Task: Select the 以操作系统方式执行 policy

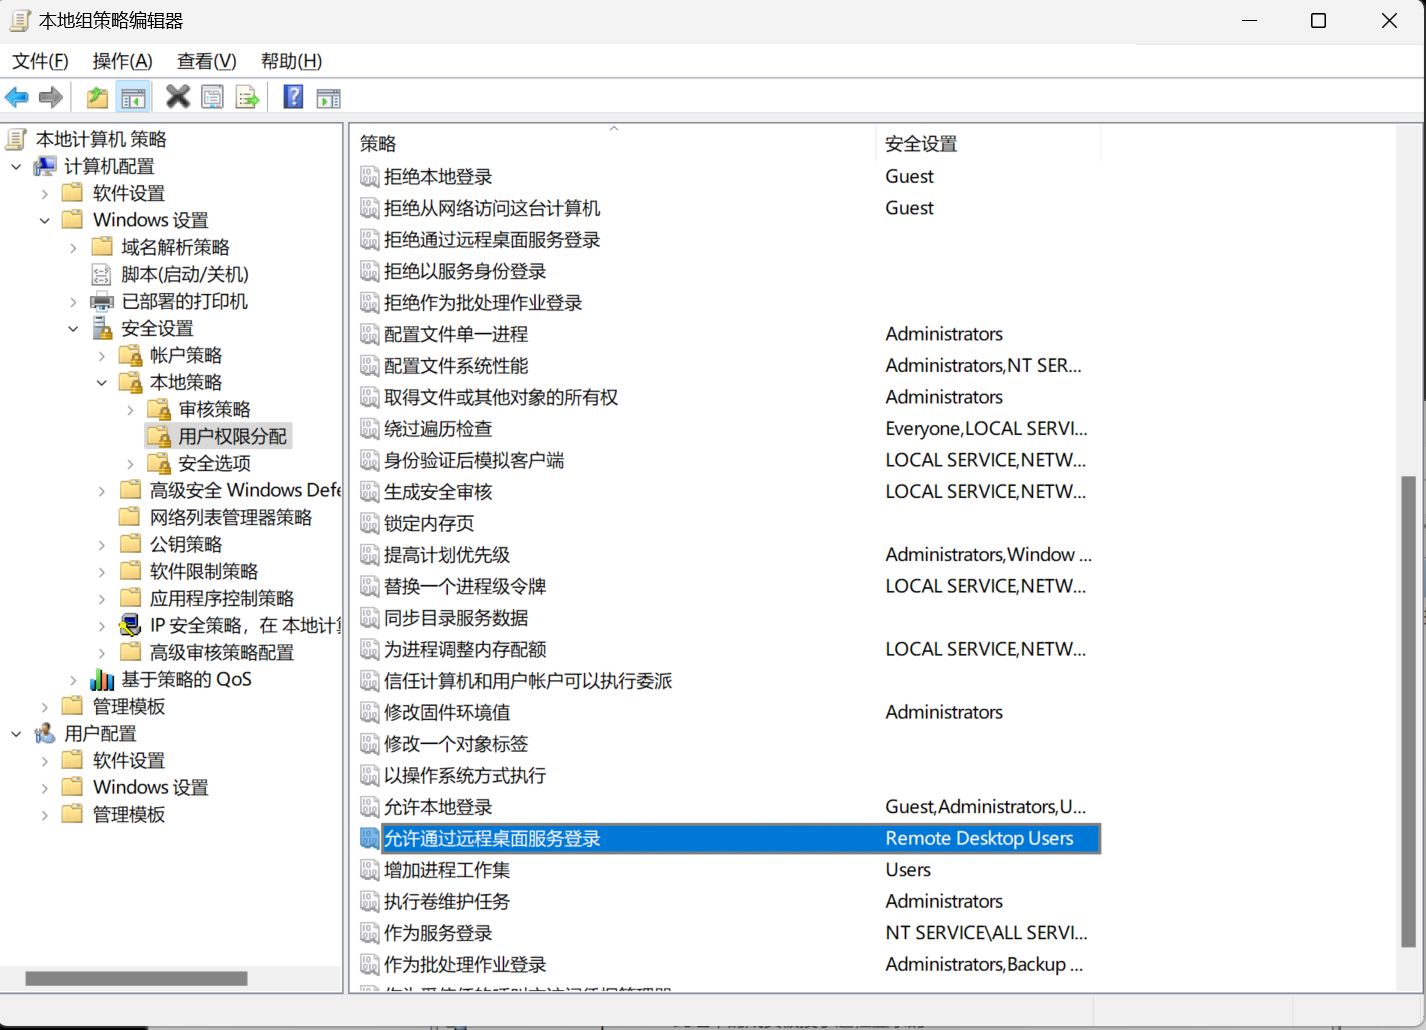Action: [x=465, y=775]
